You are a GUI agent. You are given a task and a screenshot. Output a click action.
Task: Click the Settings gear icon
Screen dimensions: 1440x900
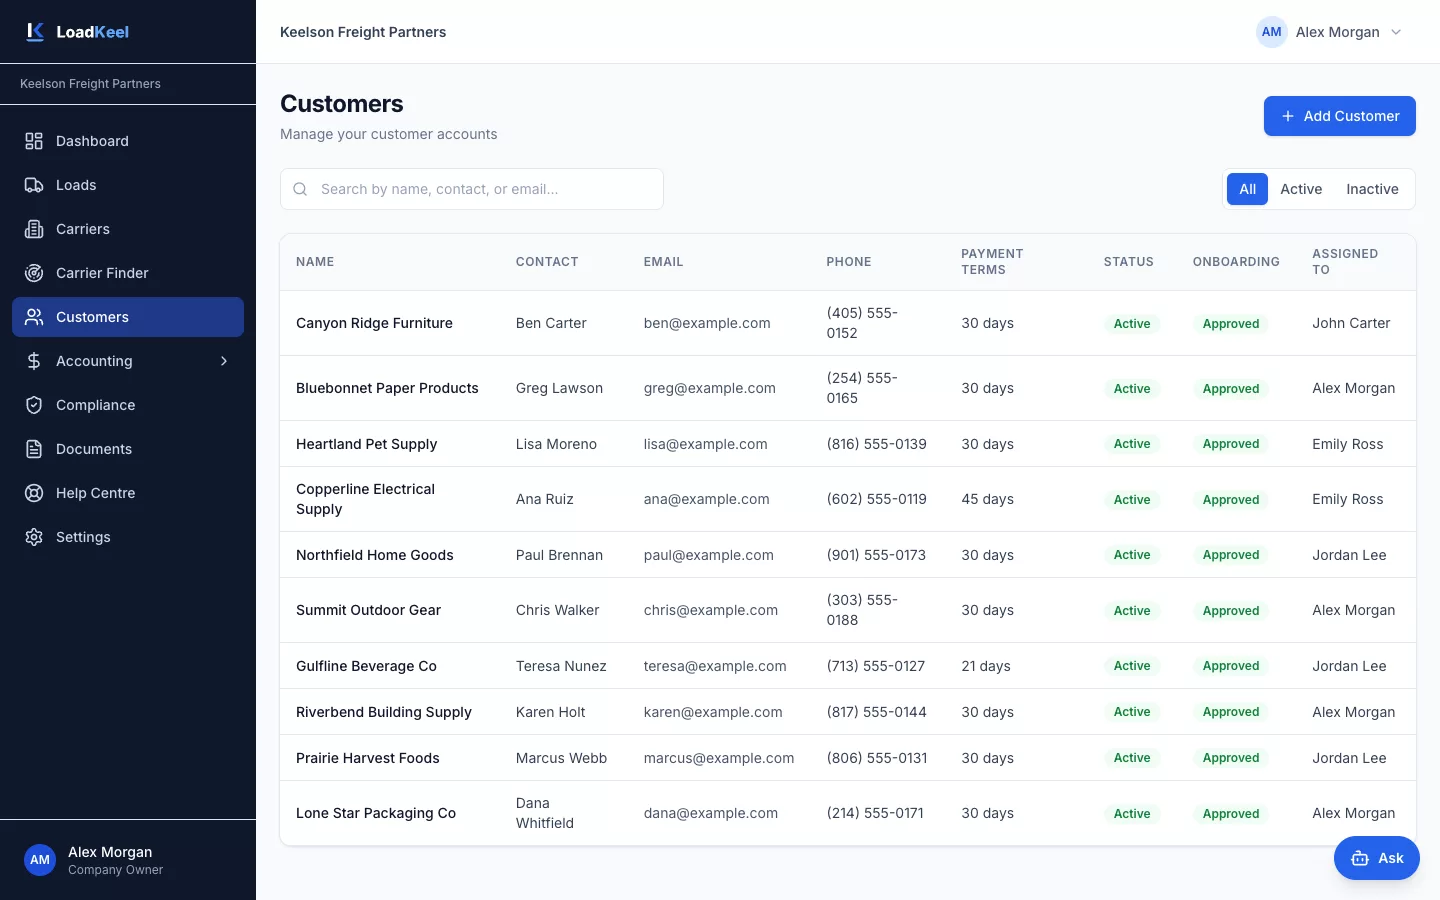click(x=34, y=537)
